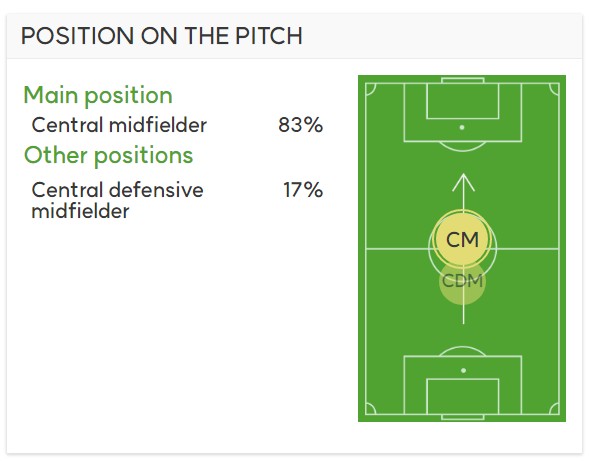Click the CDM position circle

(x=462, y=283)
